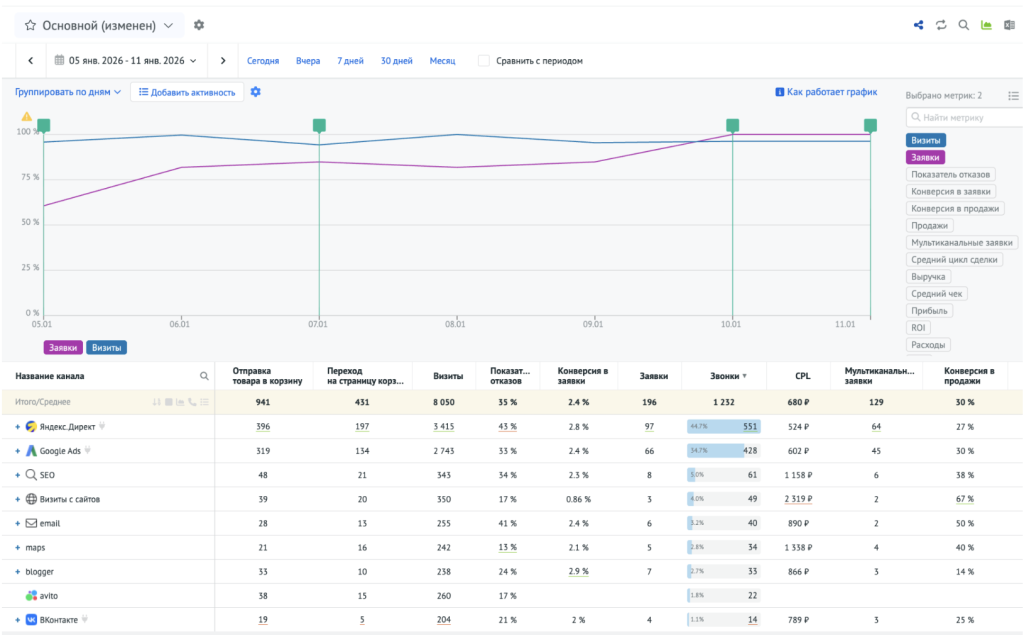Open search via top magnifier icon
This screenshot has width=1024, height=635.
point(963,25)
